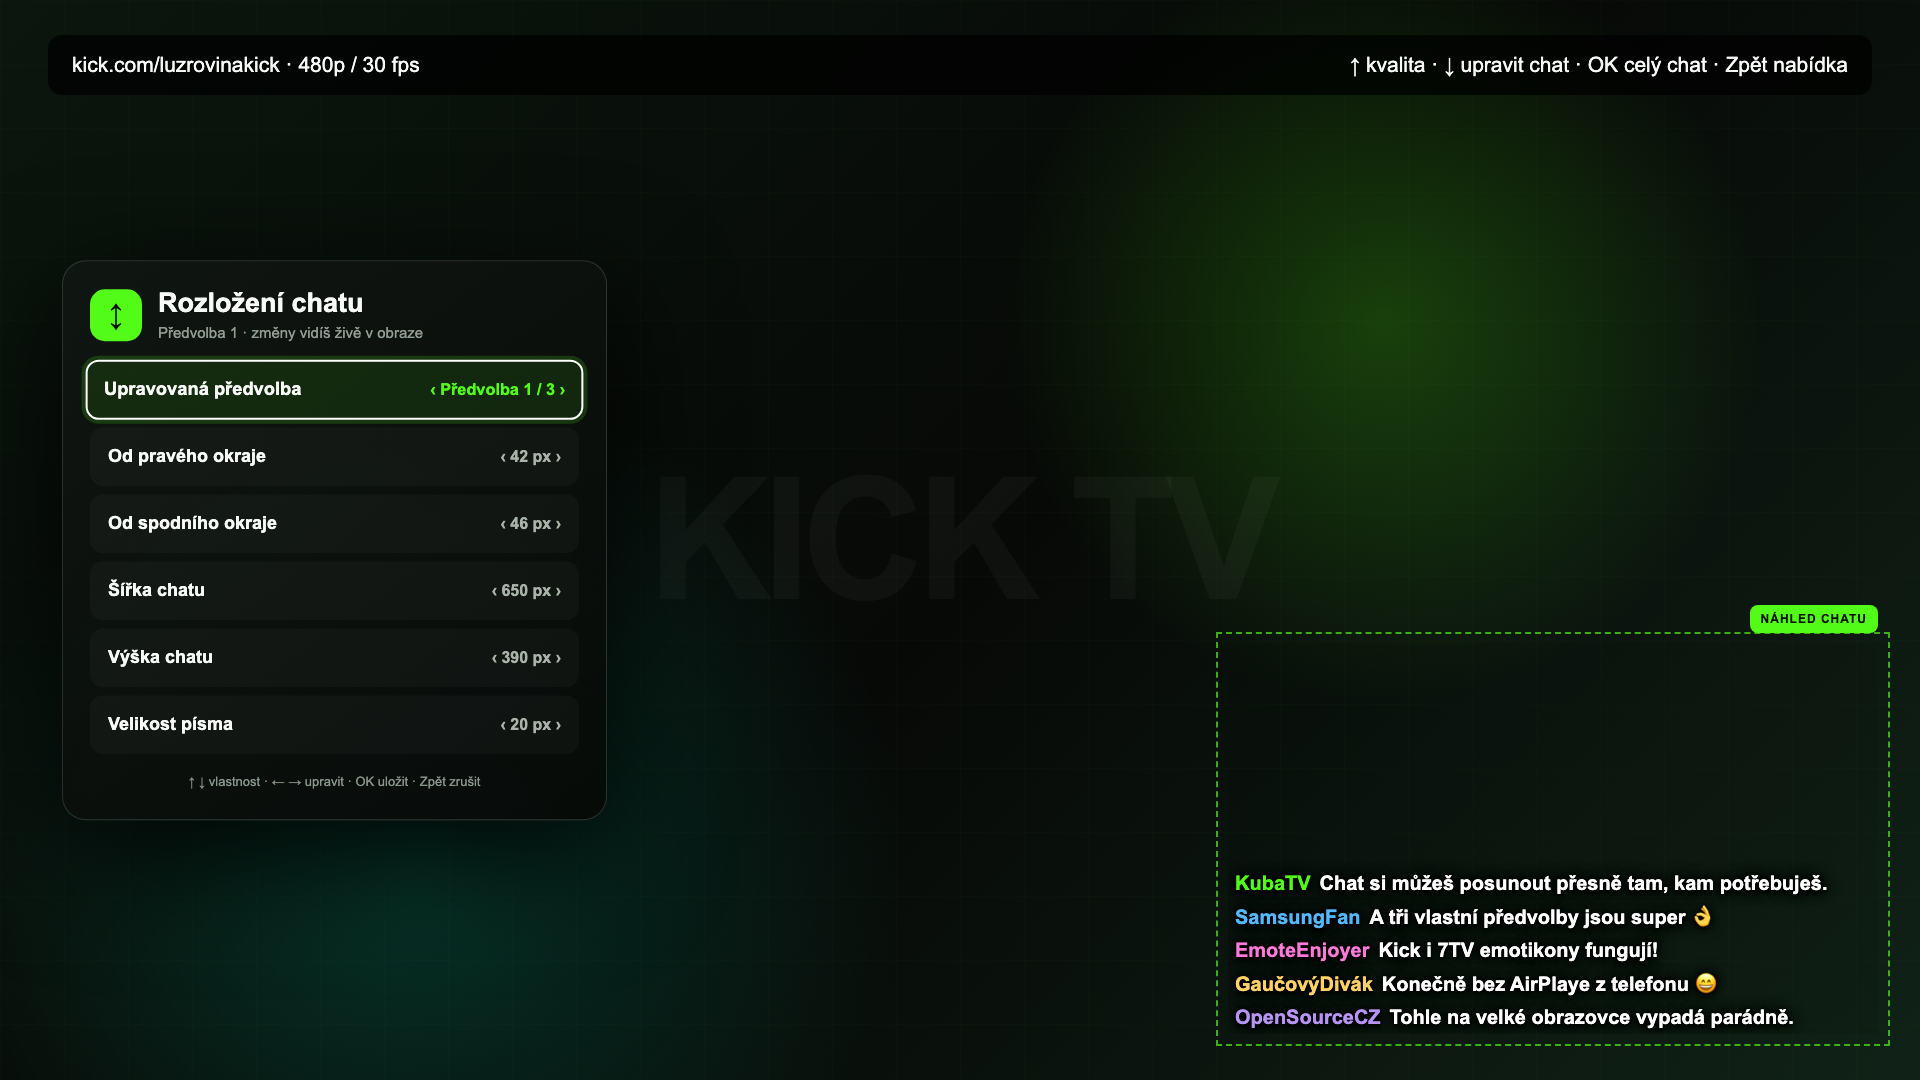Image resolution: width=1920 pixels, height=1080 pixels.
Task: Click the down arrow upravit chat hint
Action: click(1506, 65)
